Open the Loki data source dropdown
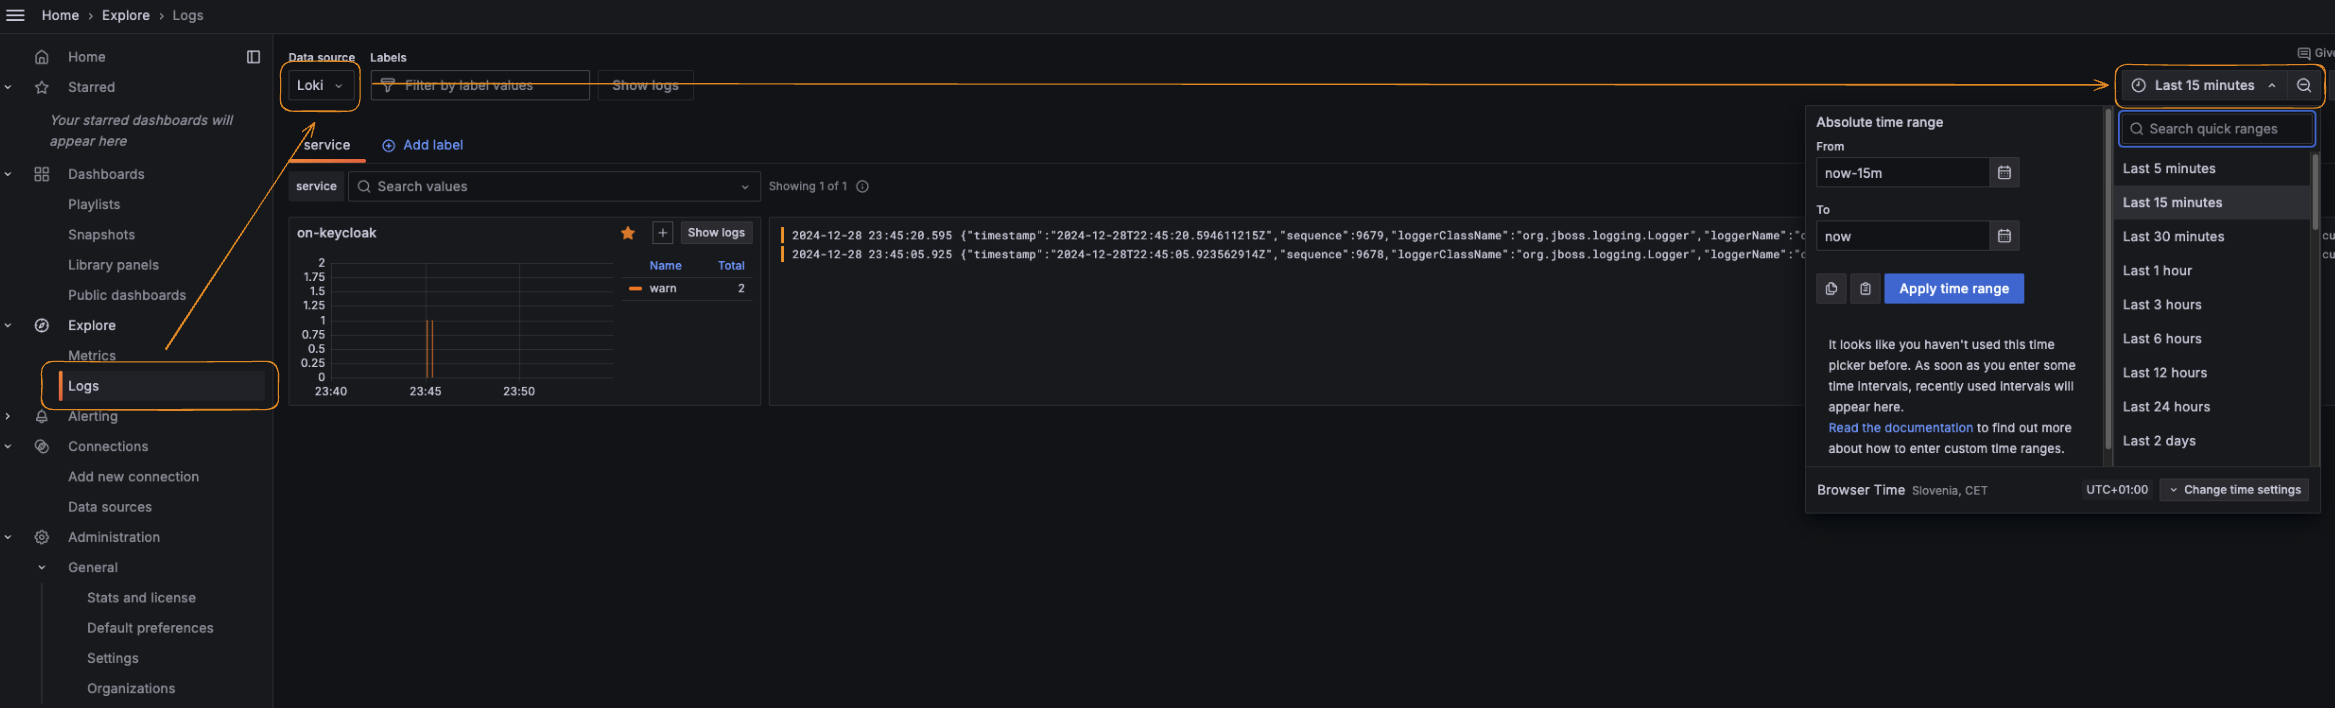 320,85
